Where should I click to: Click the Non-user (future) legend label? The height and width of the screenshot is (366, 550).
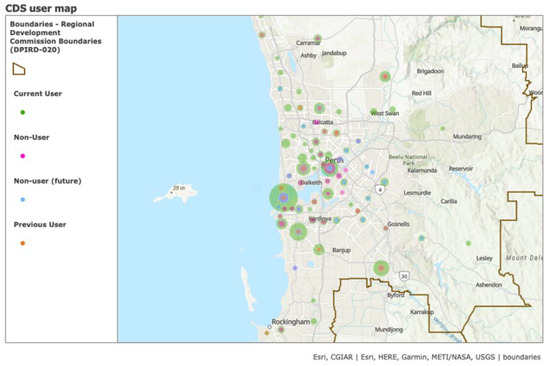coord(47,181)
